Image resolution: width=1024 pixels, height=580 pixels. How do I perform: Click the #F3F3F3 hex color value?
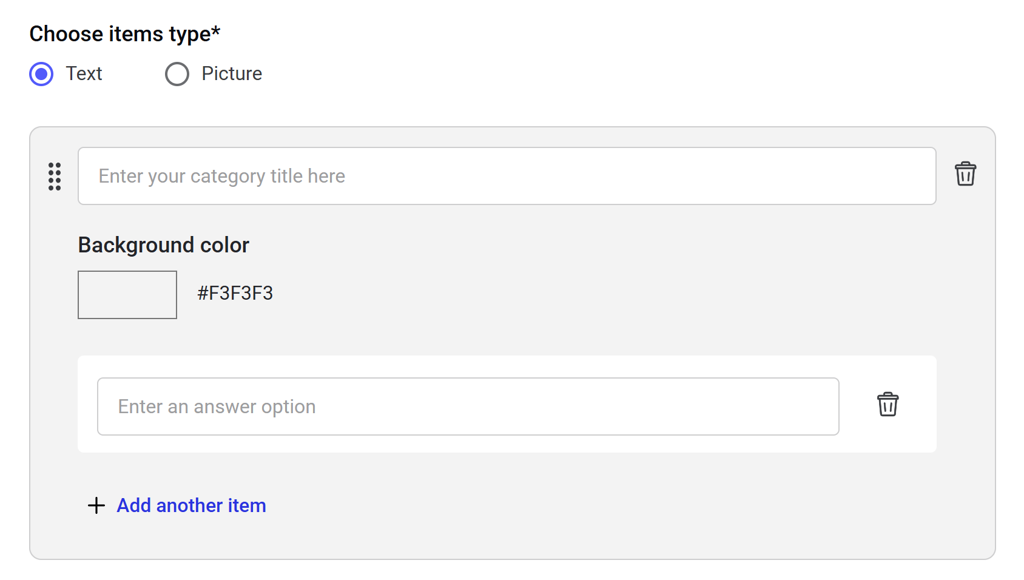tap(235, 294)
